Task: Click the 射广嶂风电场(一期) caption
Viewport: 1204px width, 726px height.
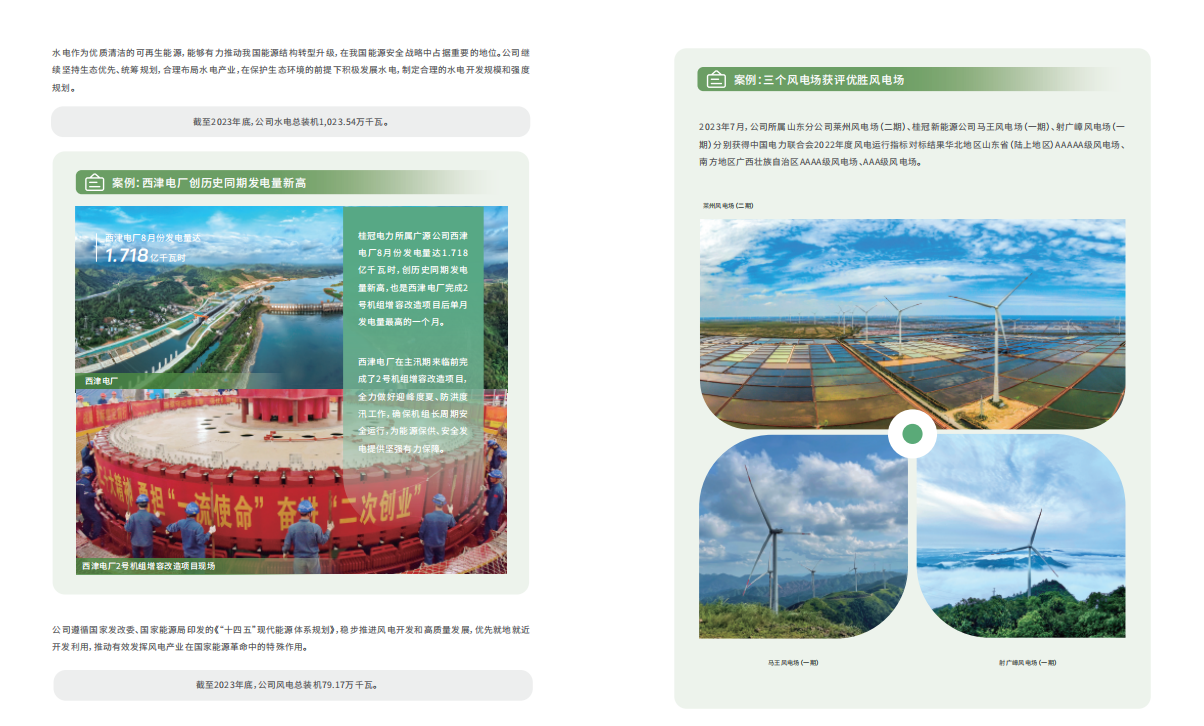Action: click(1027, 662)
